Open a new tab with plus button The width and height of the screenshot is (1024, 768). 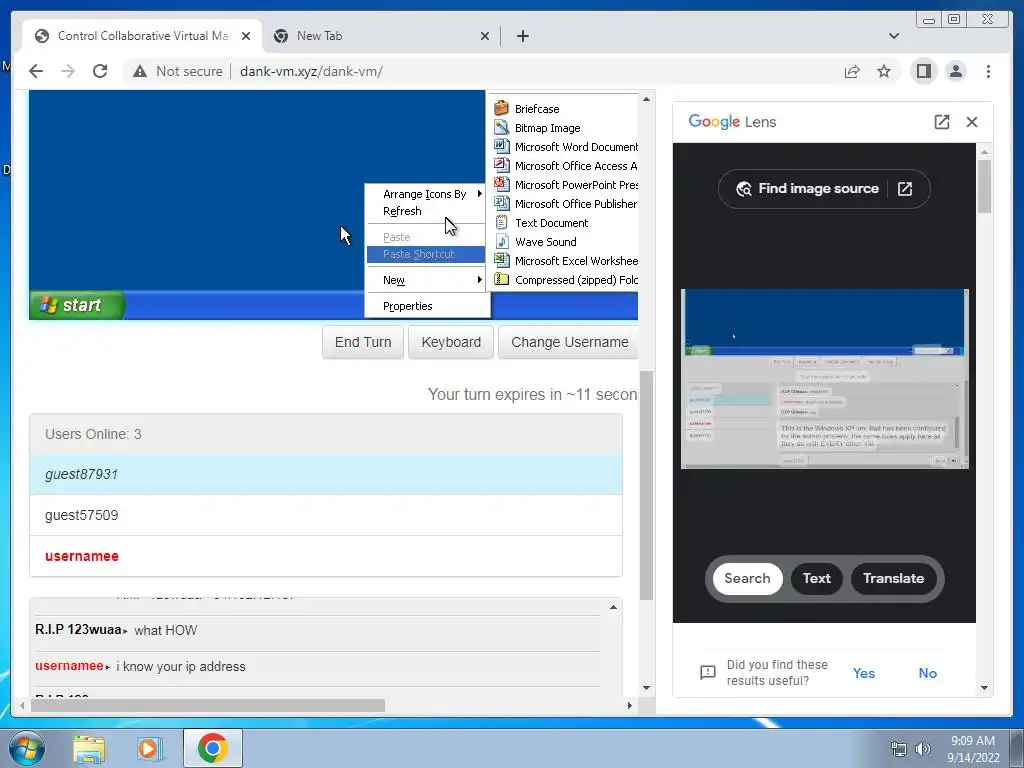pos(522,36)
